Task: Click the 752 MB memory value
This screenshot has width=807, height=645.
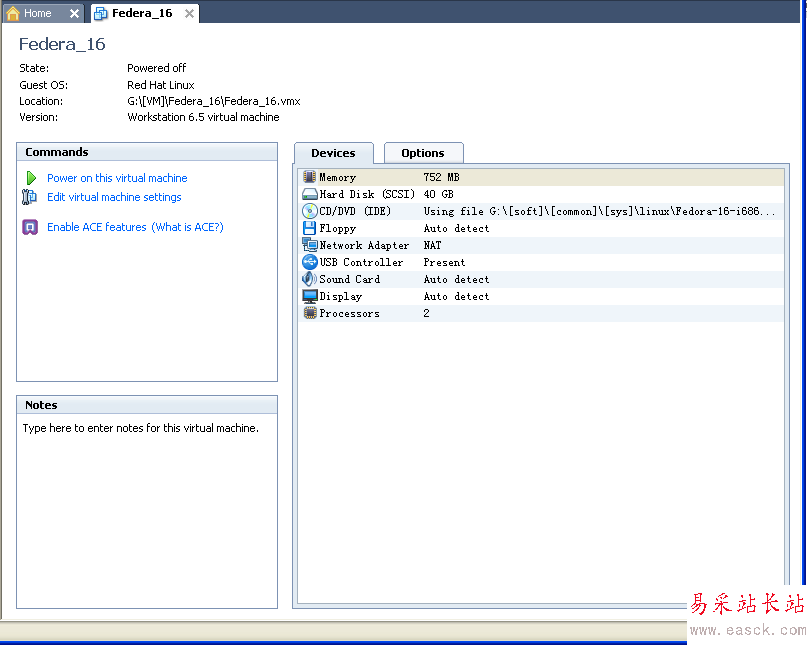Action: [441, 177]
